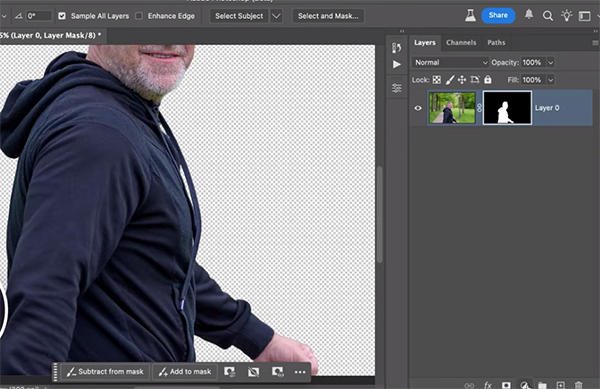Click the brush angle icon
Viewport: 600px width, 389px height.
tap(18, 16)
